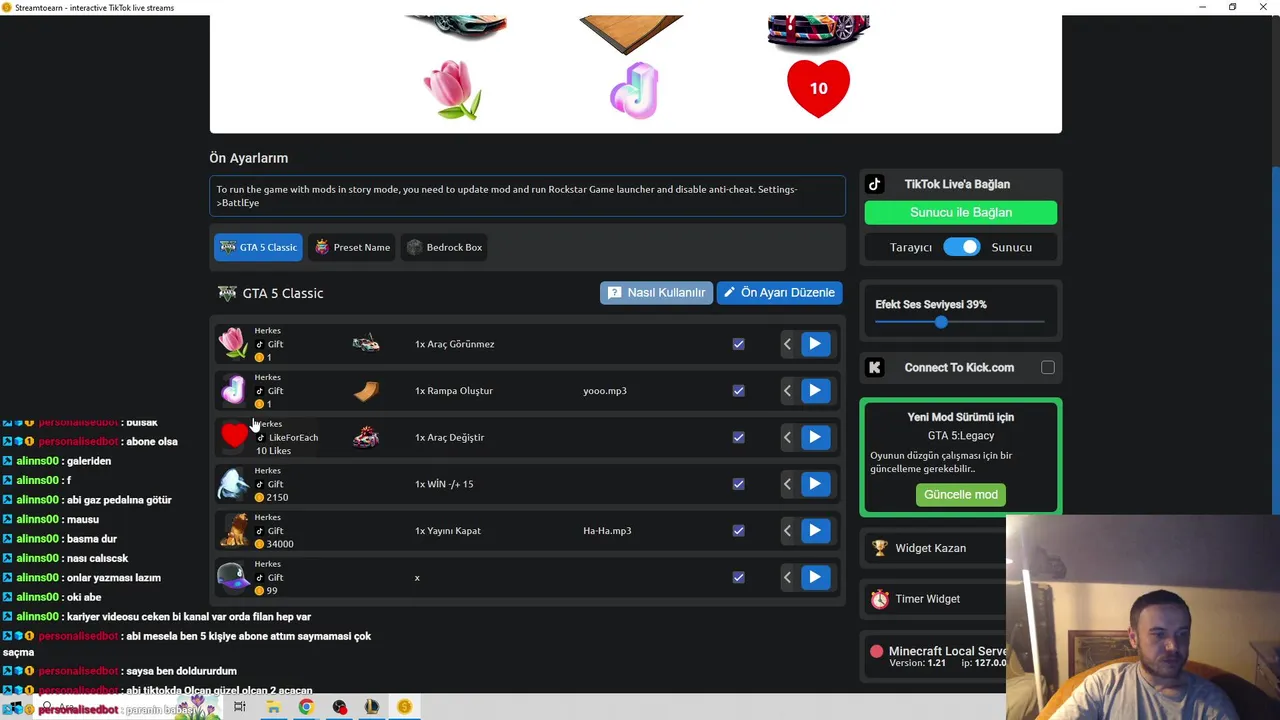The image size is (1280, 720).
Task: Expand left arrow on Yayını Kapat row
Action: coord(788,531)
